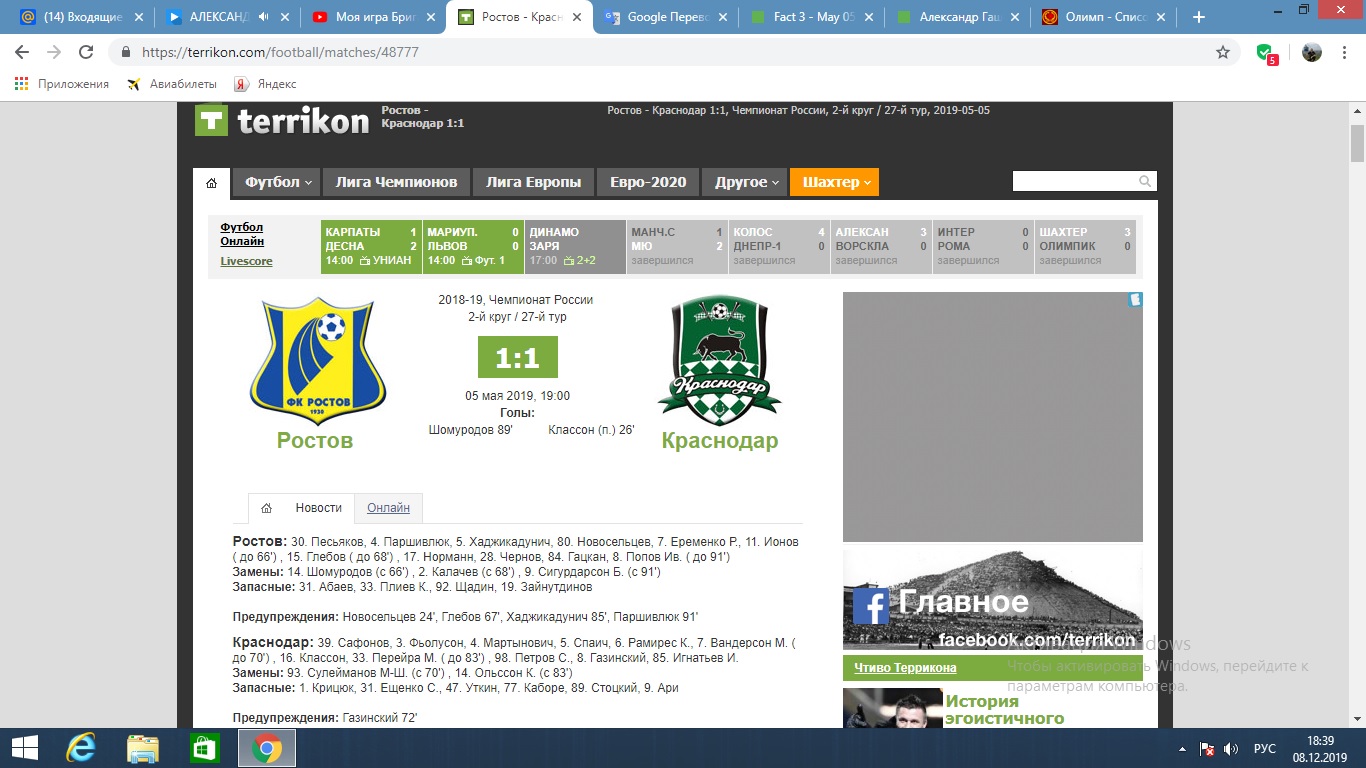Select the home icon match tab
The image size is (1366, 768).
point(266,508)
